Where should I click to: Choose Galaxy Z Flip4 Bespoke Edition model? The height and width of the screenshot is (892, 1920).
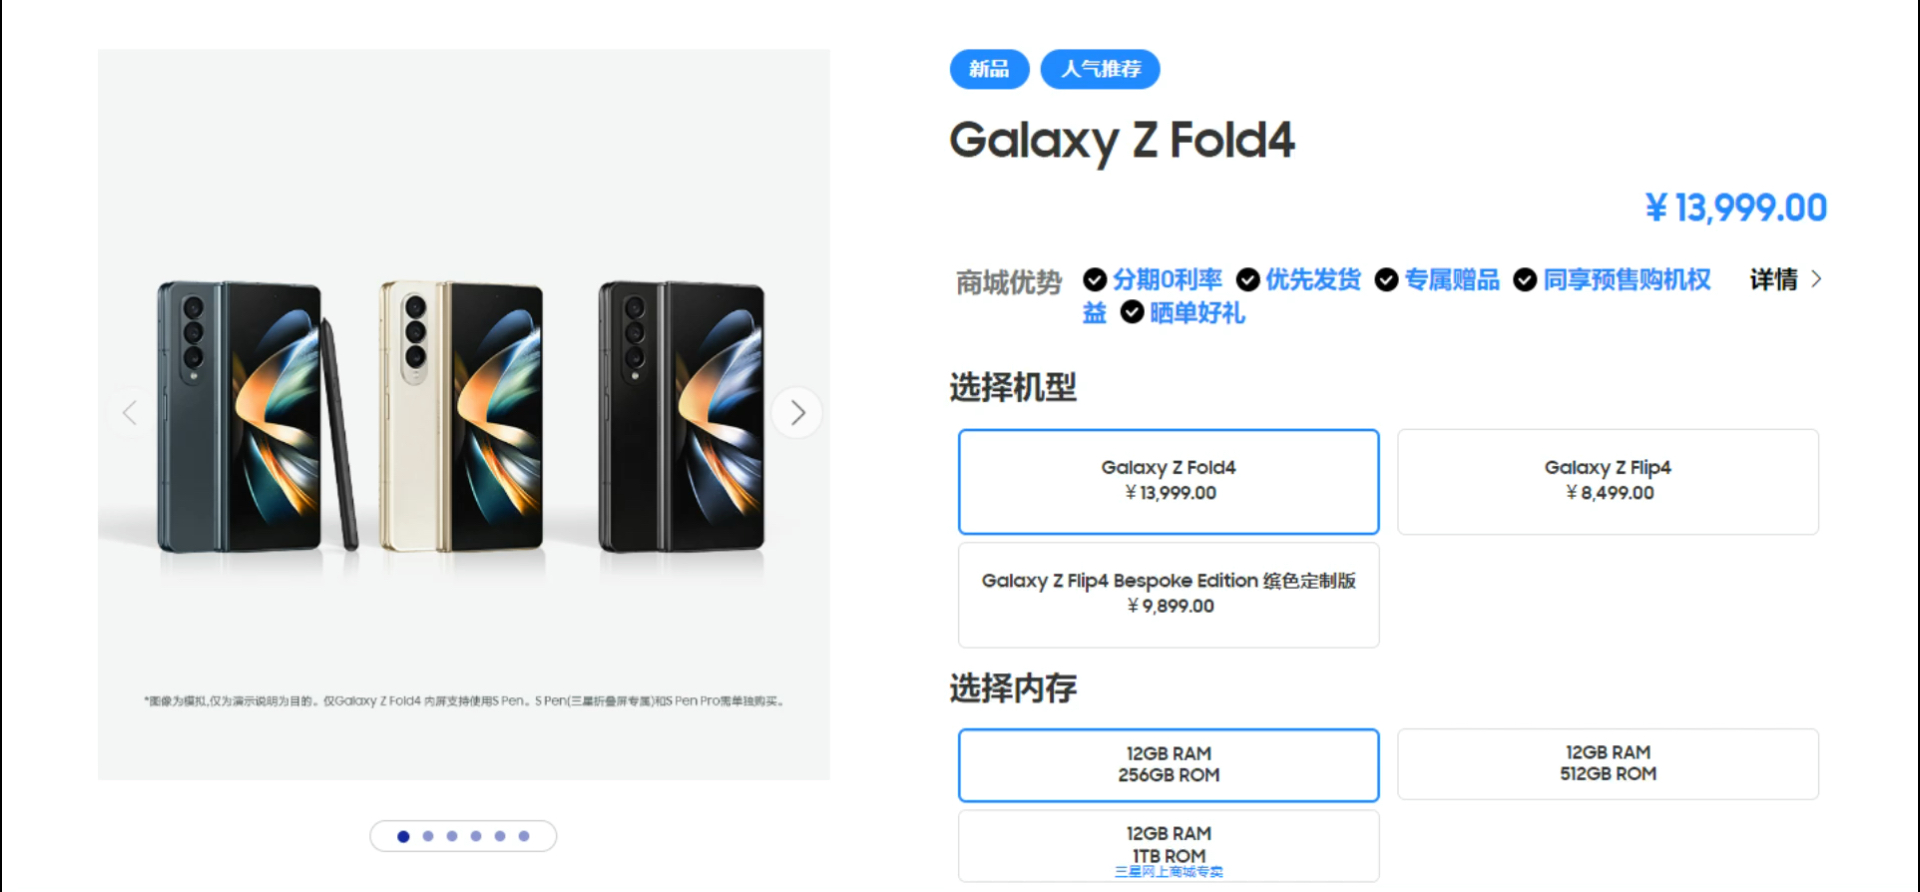click(x=1168, y=594)
